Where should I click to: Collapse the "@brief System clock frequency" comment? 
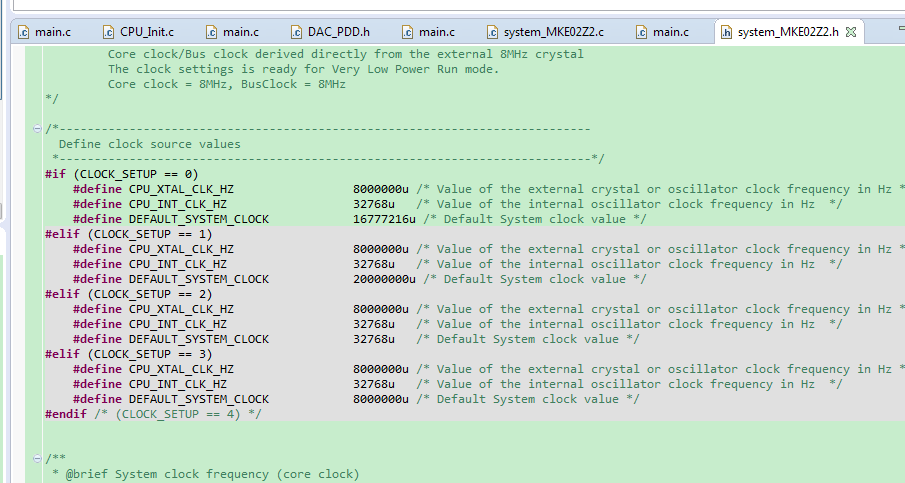[38, 459]
